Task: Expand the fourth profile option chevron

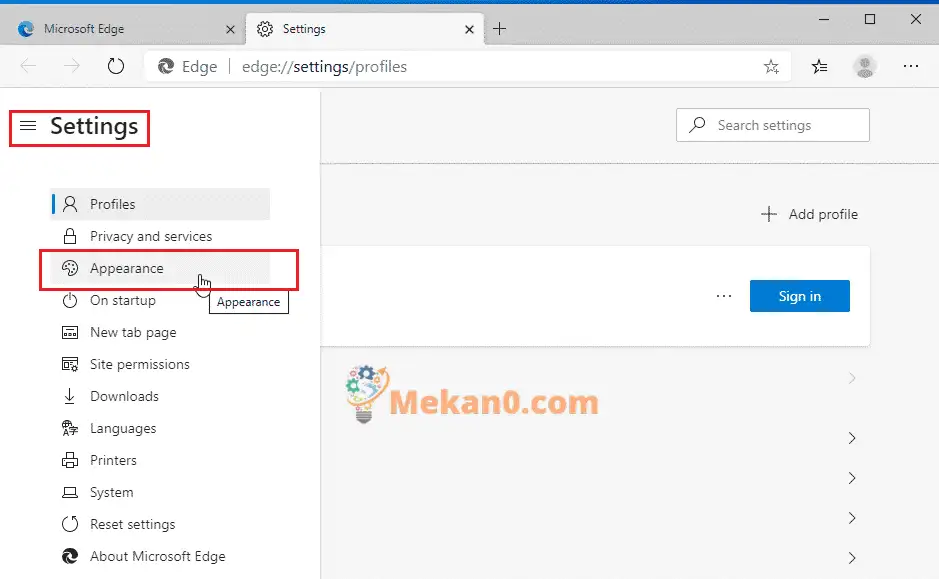Action: point(852,518)
